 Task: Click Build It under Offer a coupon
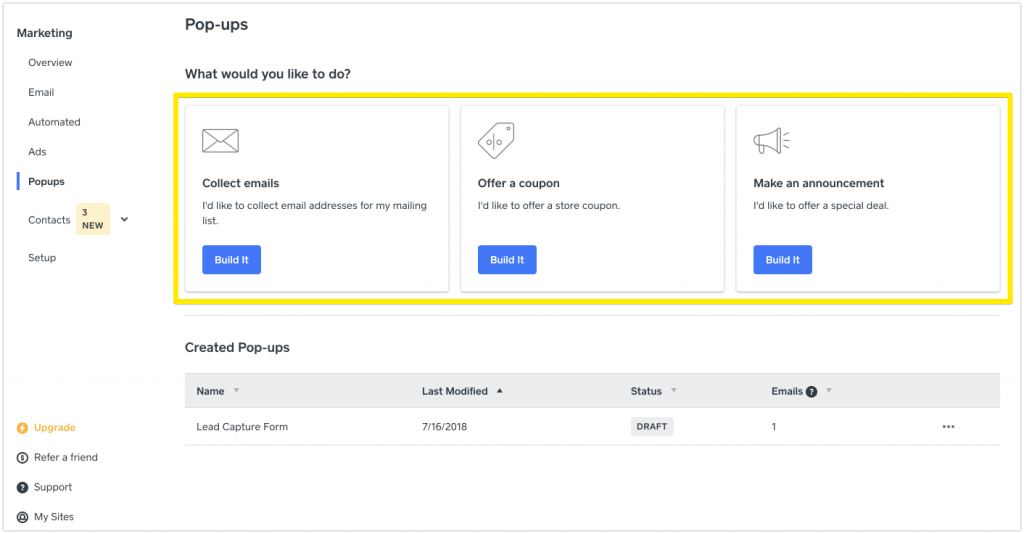tap(507, 260)
